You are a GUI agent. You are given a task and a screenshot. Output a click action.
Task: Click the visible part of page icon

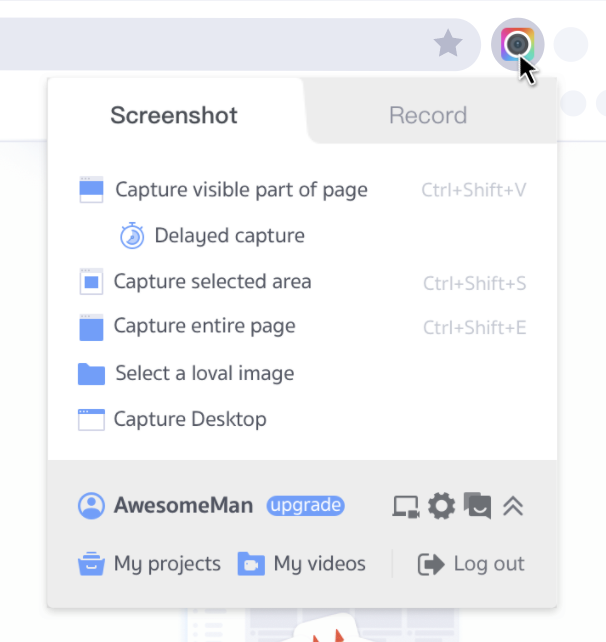tap(91, 190)
